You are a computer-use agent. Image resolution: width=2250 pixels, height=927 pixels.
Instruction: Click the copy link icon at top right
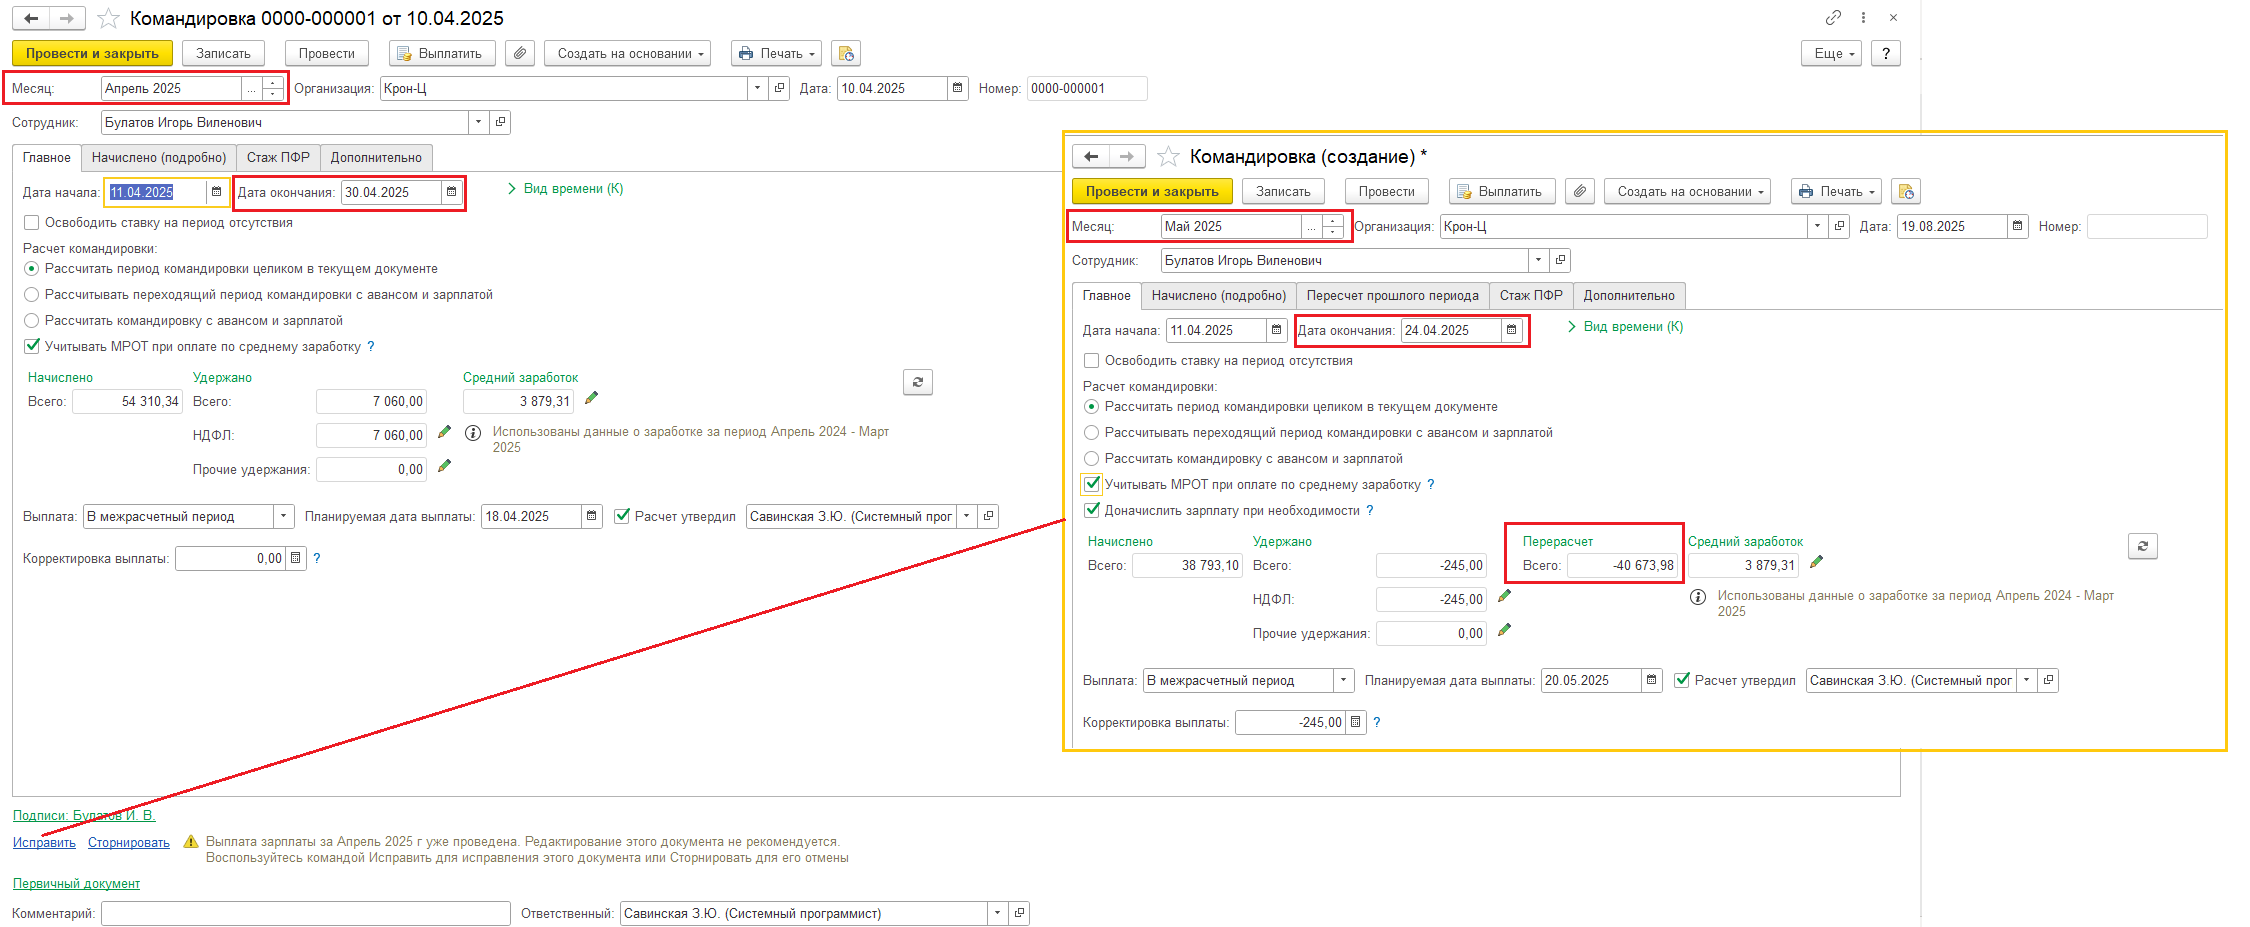(1832, 18)
